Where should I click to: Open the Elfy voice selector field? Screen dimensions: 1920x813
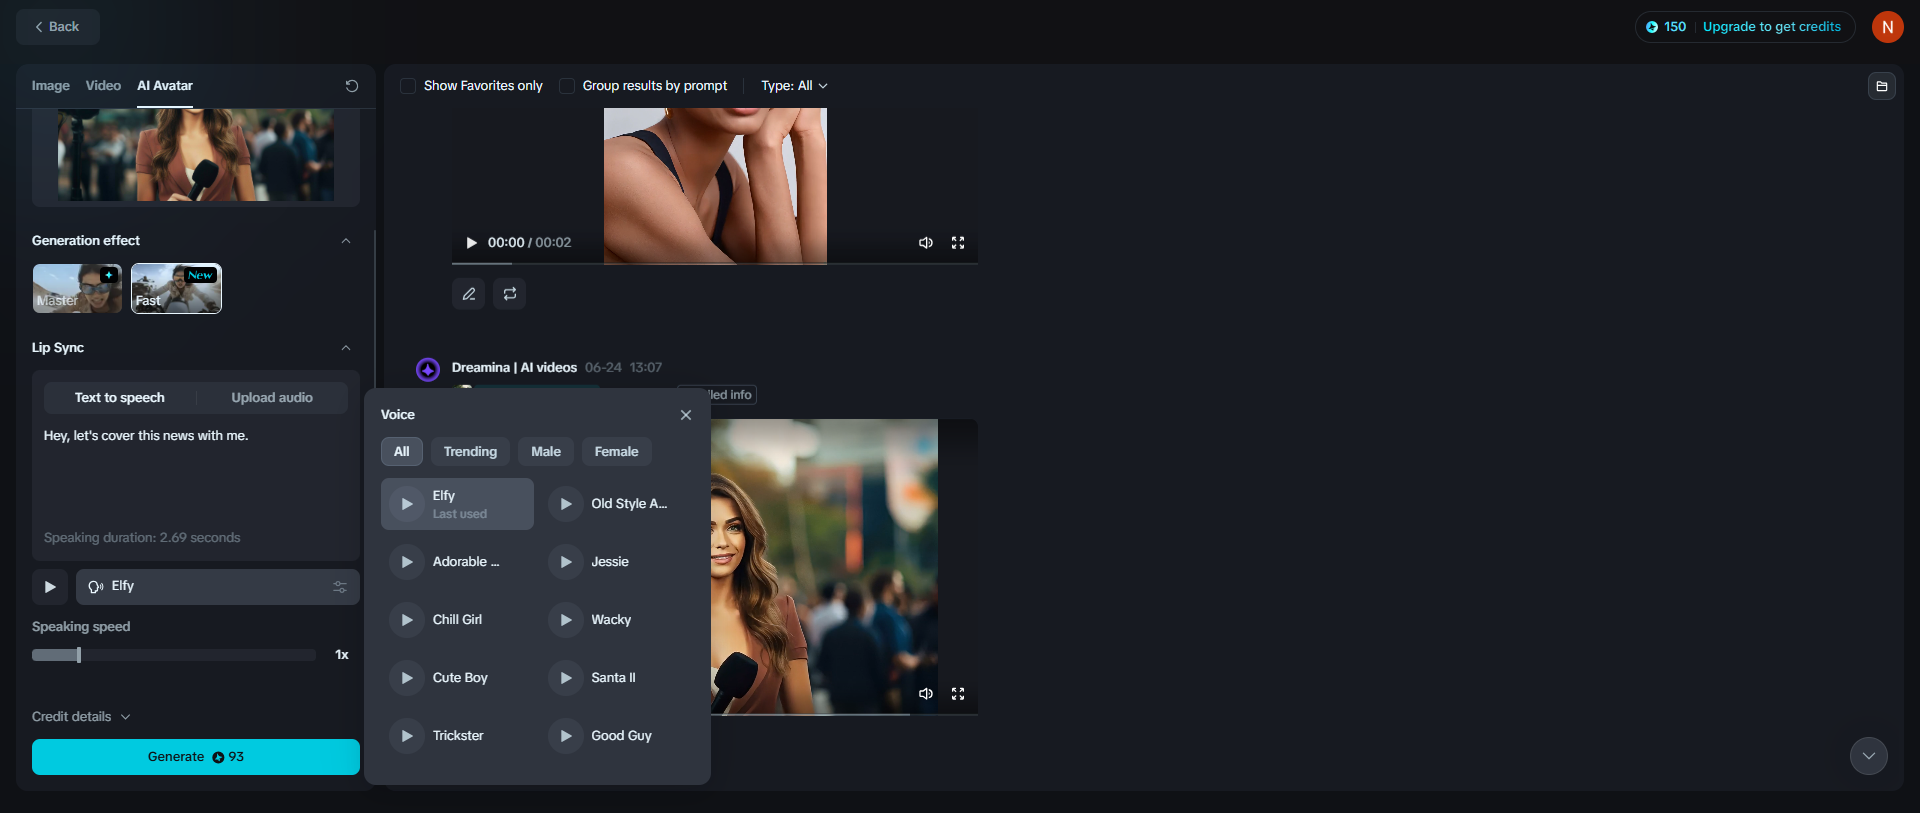tap(218, 587)
